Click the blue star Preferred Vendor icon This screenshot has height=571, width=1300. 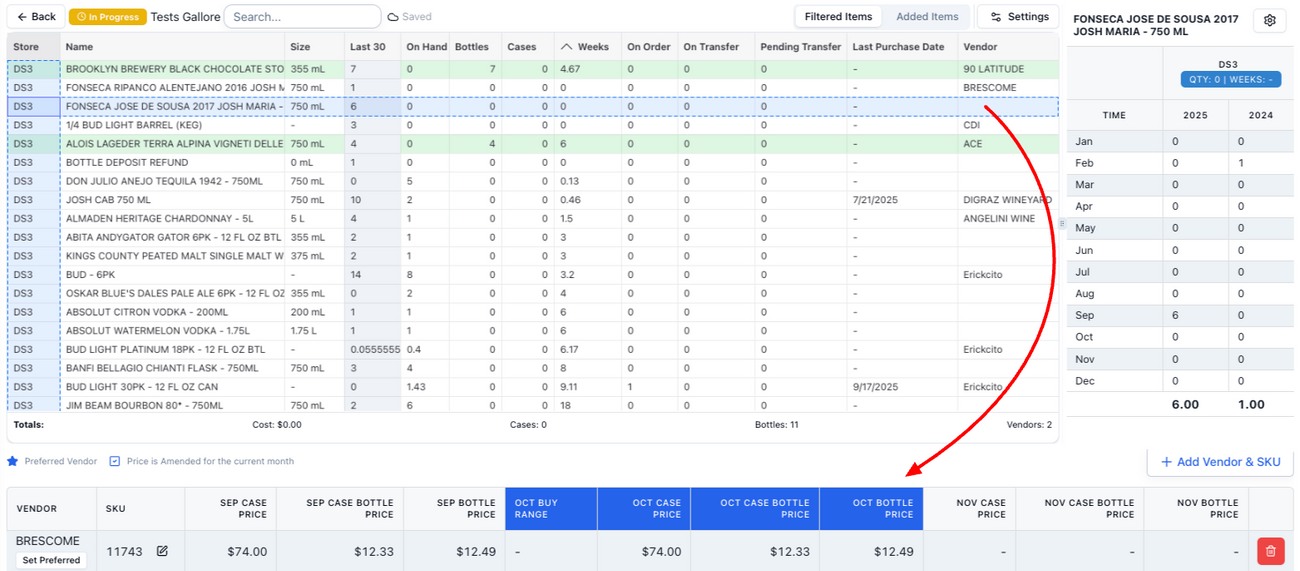(x=13, y=461)
